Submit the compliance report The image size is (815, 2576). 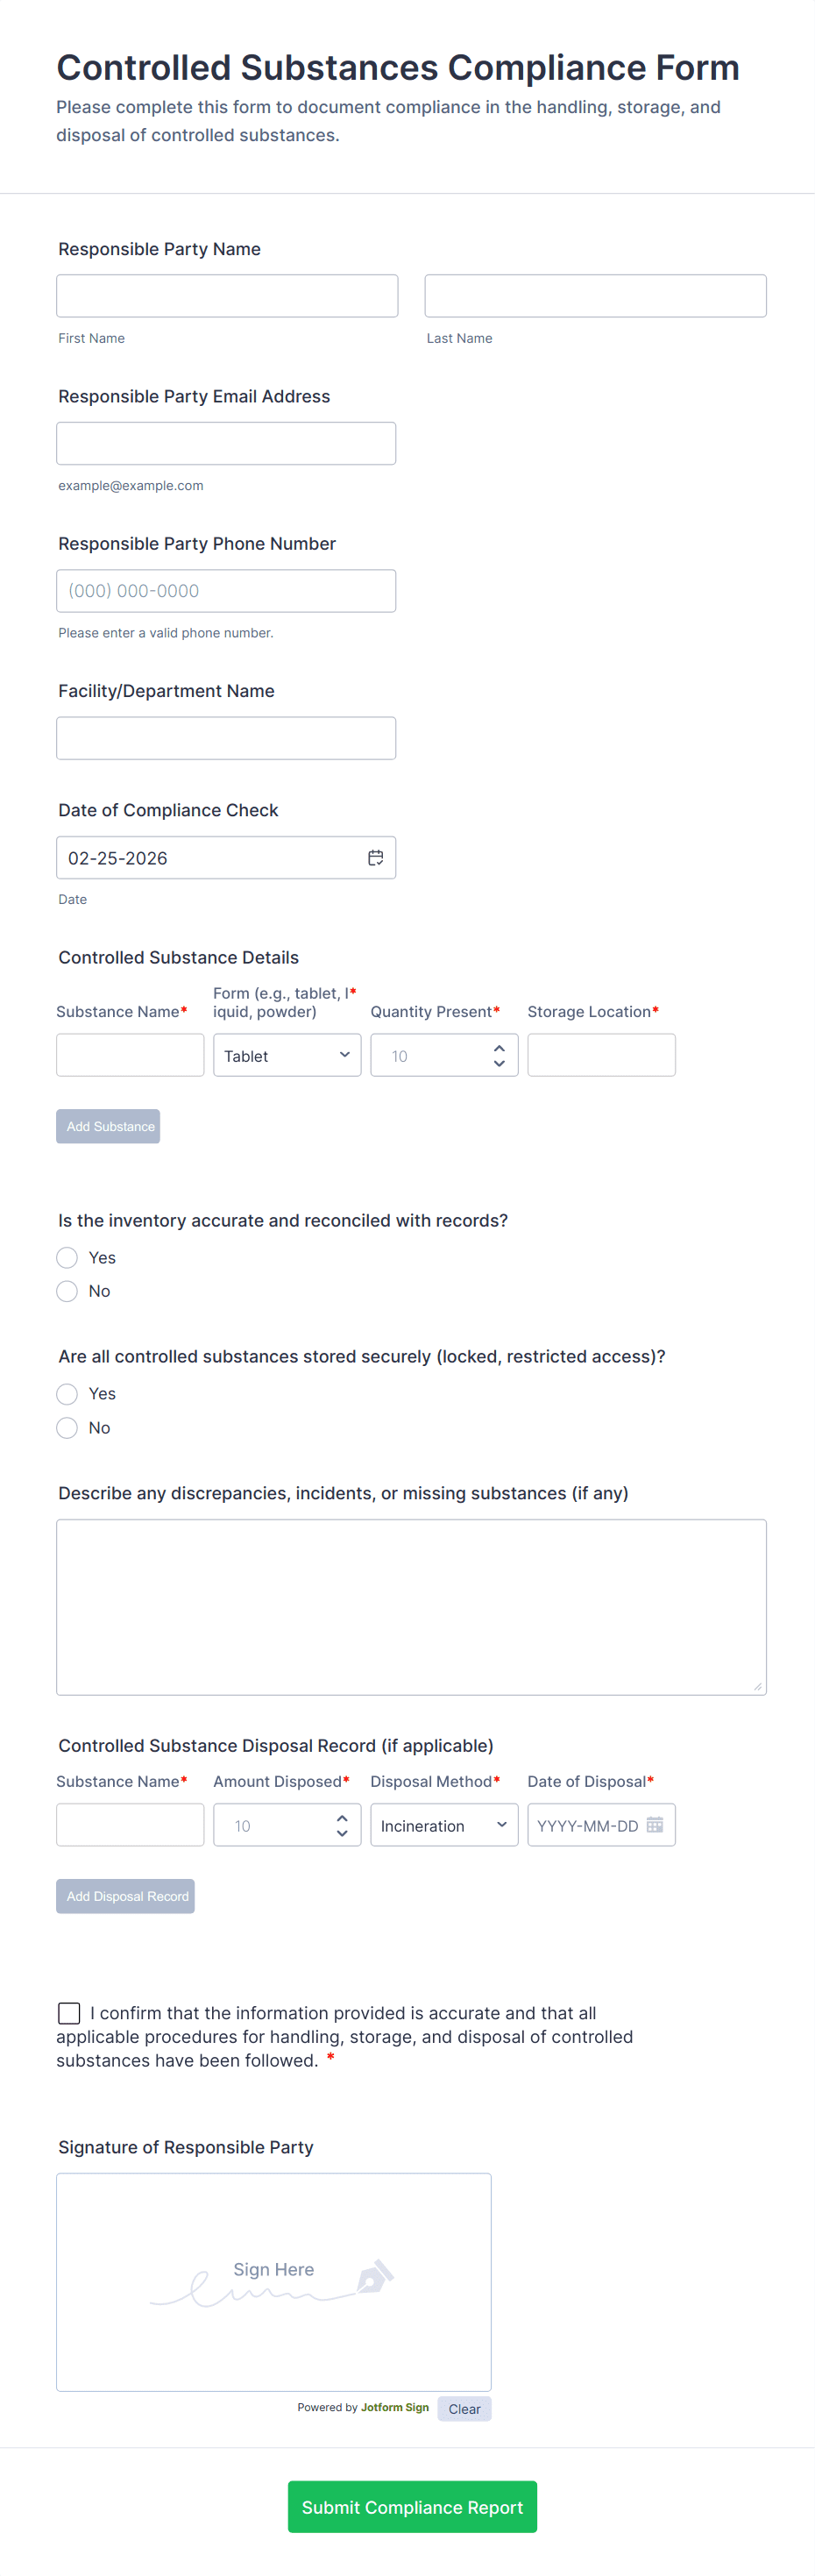[412, 2507]
